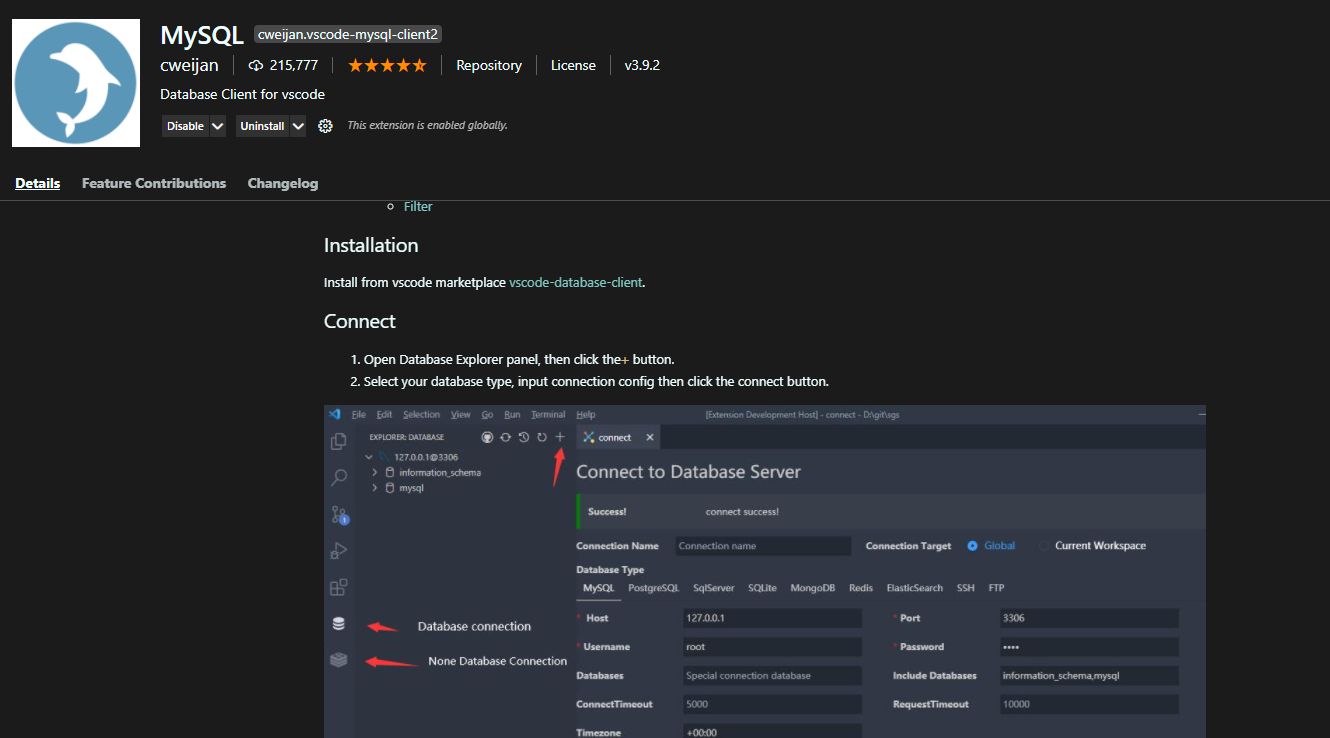Click the Database connection cylinder icon
The width and height of the screenshot is (1330, 738).
click(339, 624)
